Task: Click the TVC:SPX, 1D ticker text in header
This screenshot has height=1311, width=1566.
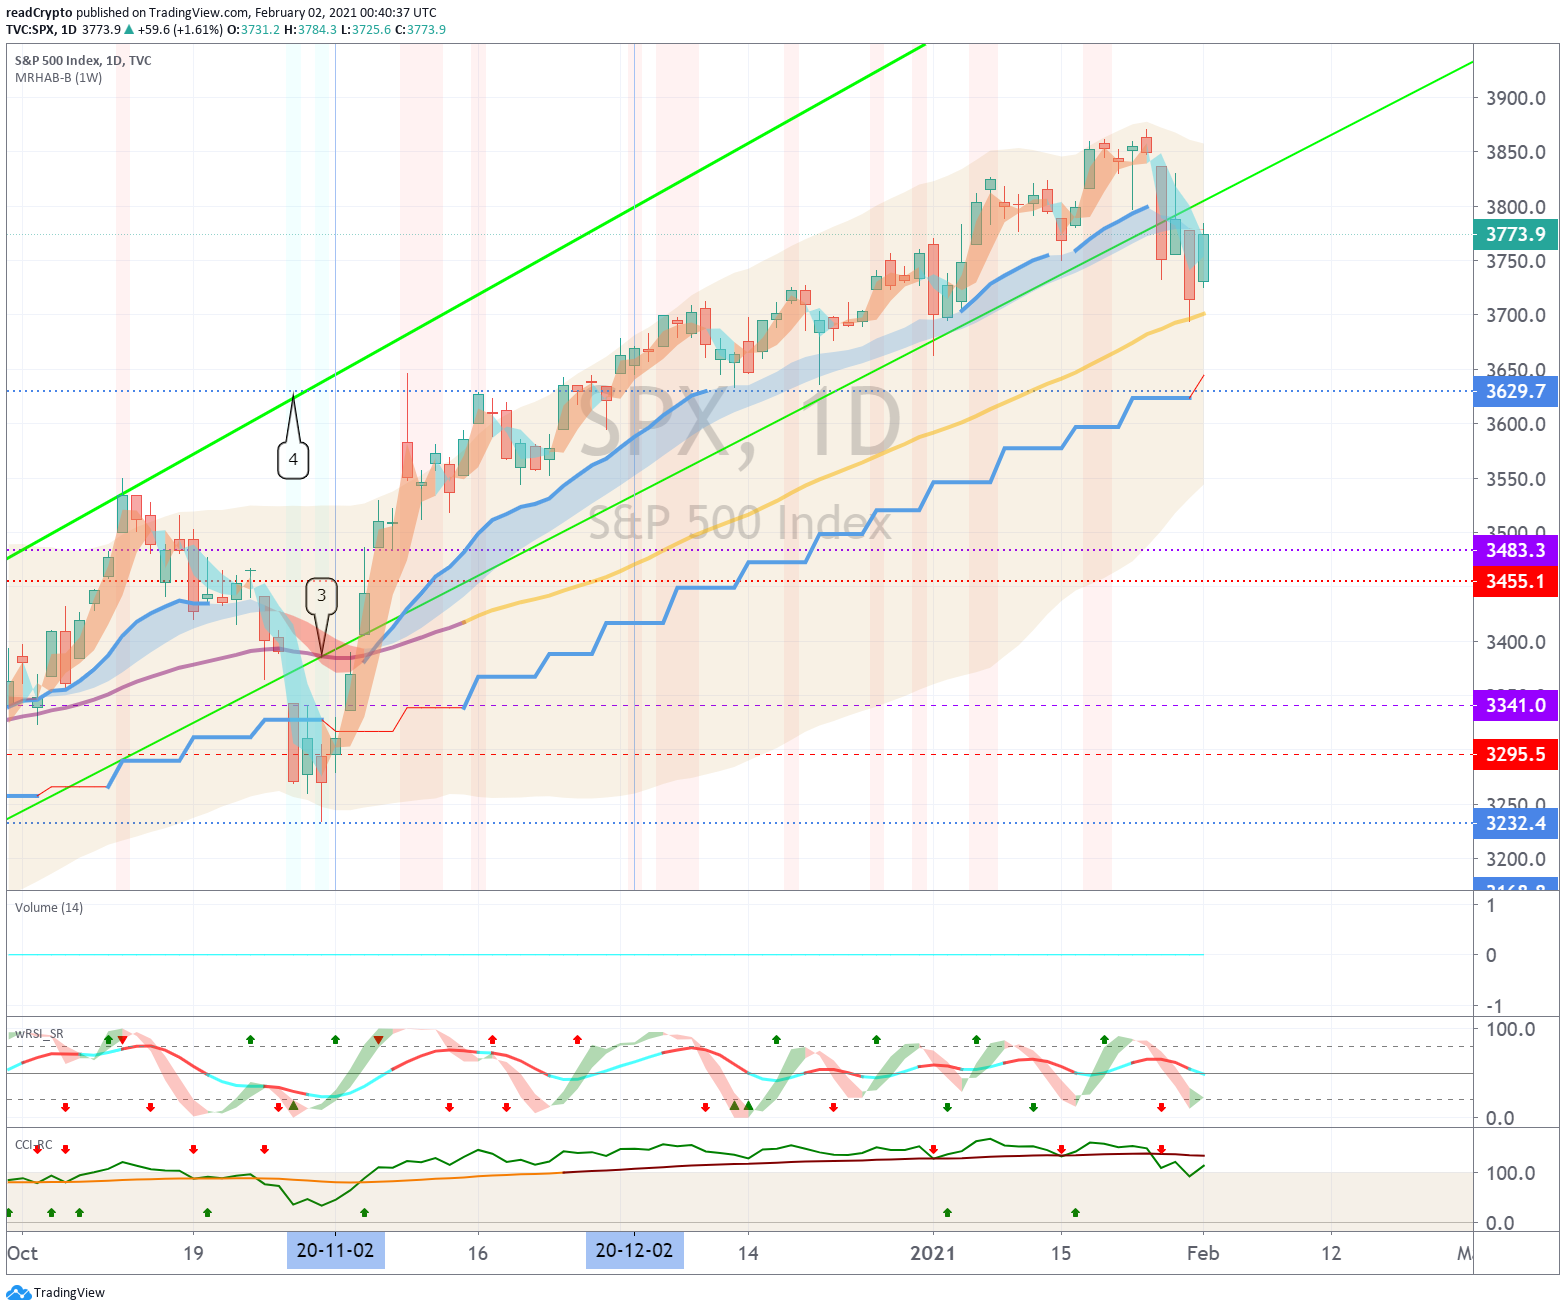Action: (x=41, y=30)
